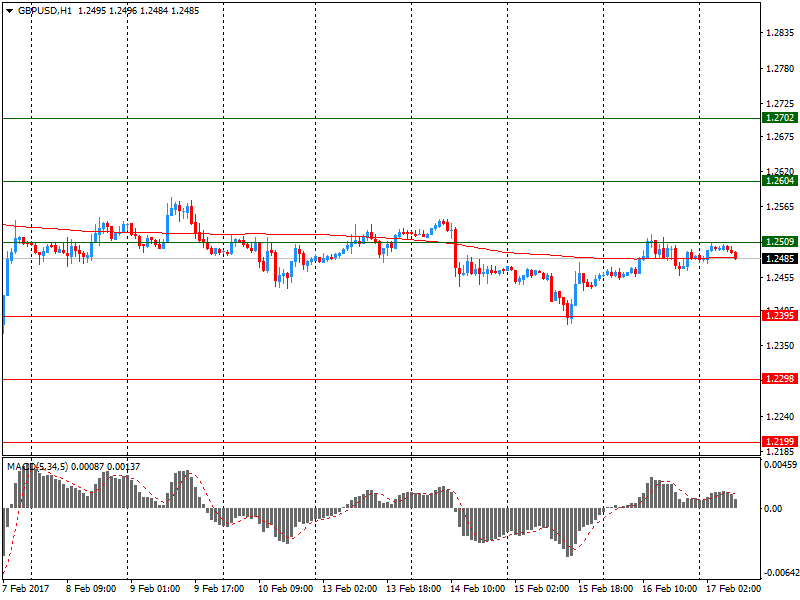The width and height of the screenshot is (800, 600).
Task: Select the MACD scale value -0.00642
Action: click(781, 573)
